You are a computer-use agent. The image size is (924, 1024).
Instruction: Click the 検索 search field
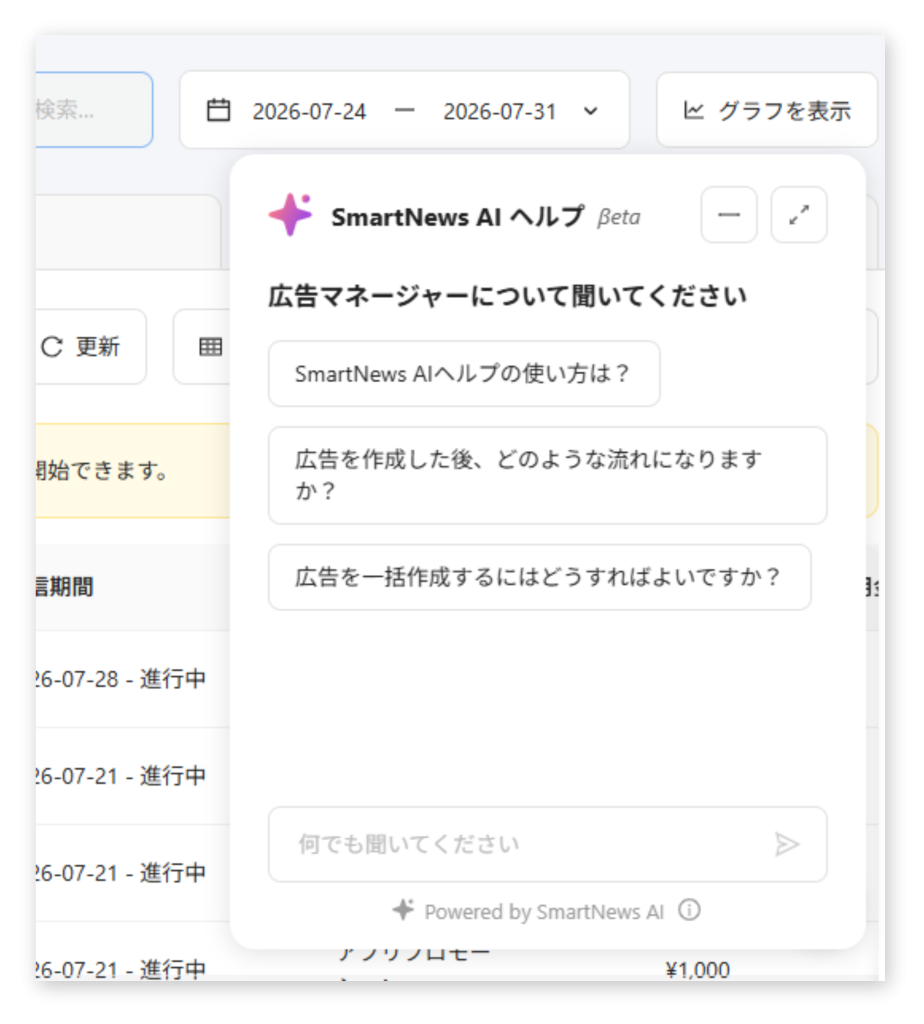pyautogui.click(x=94, y=110)
